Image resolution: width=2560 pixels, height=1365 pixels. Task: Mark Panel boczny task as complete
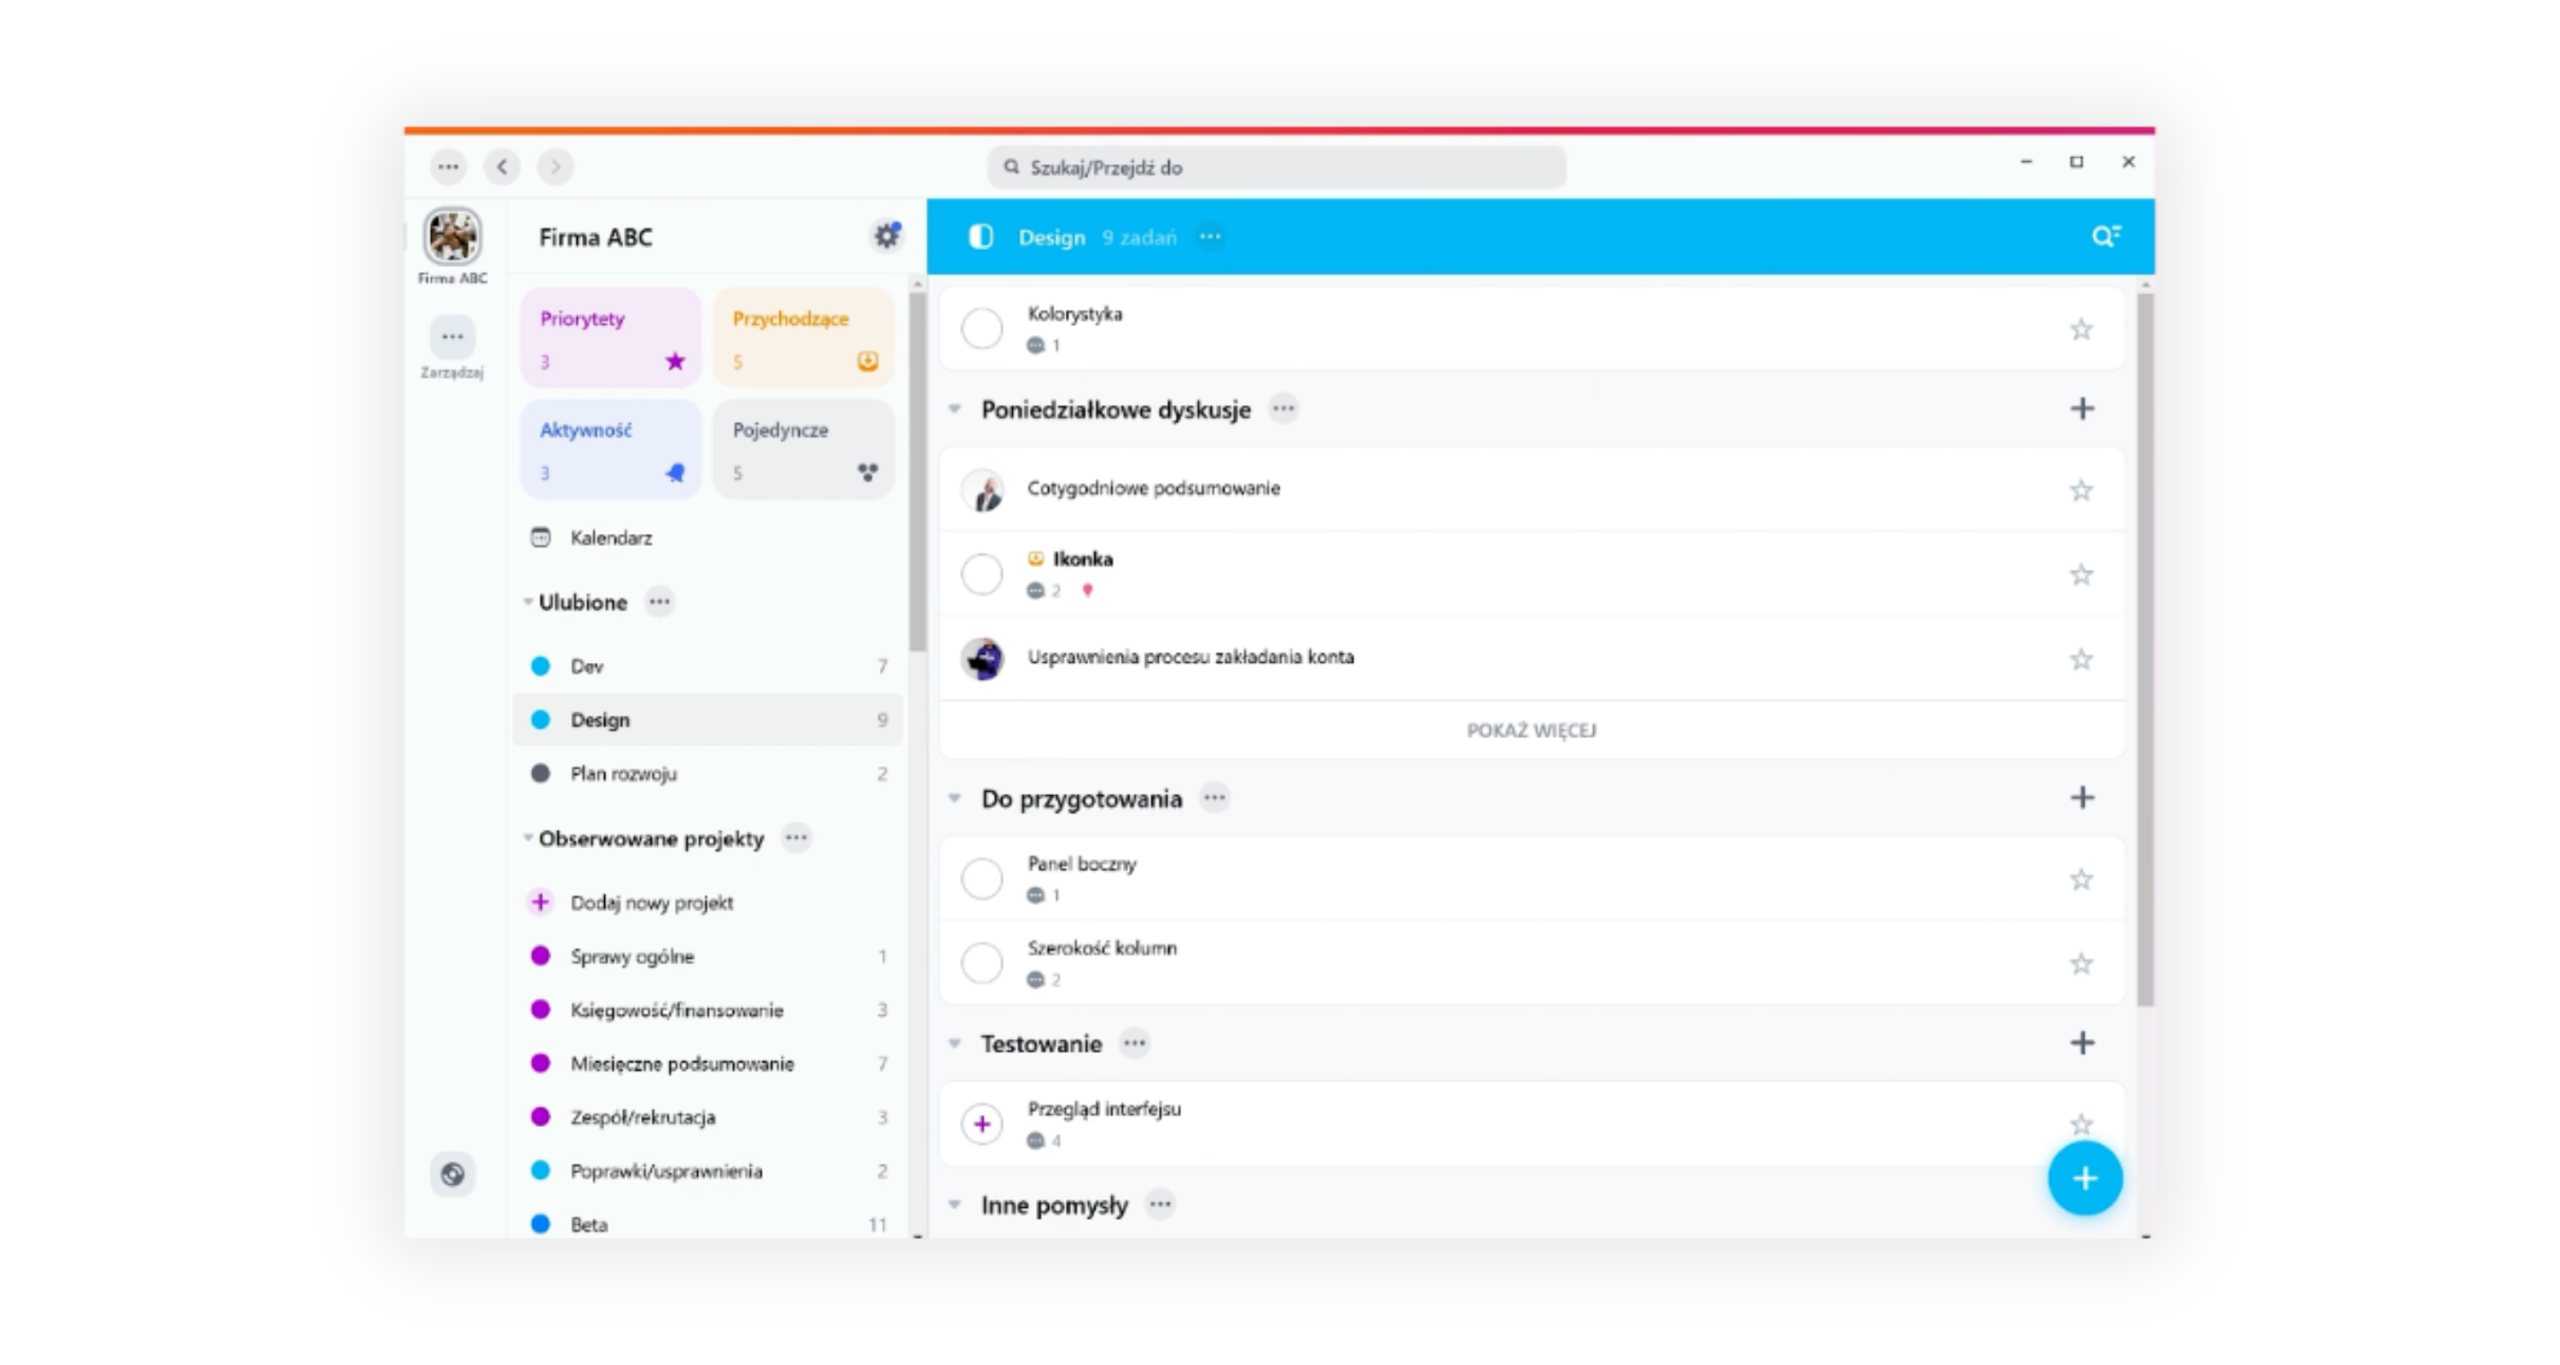pos(981,878)
